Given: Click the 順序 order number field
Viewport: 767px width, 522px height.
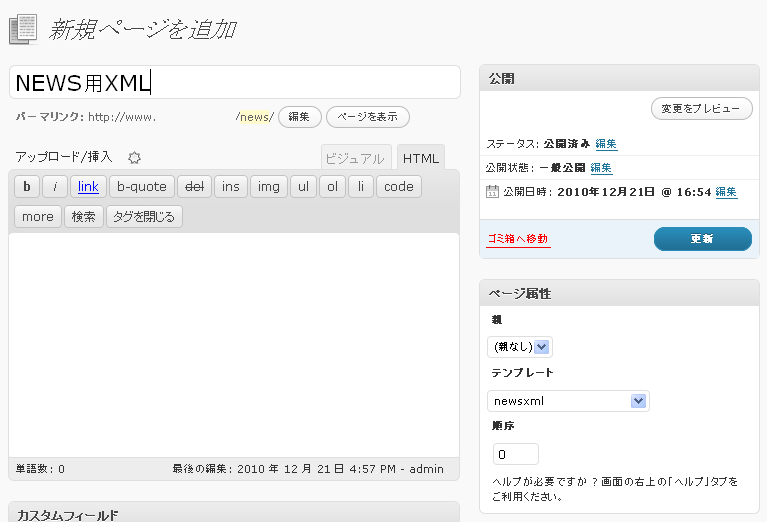Looking at the screenshot, I should (x=516, y=454).
